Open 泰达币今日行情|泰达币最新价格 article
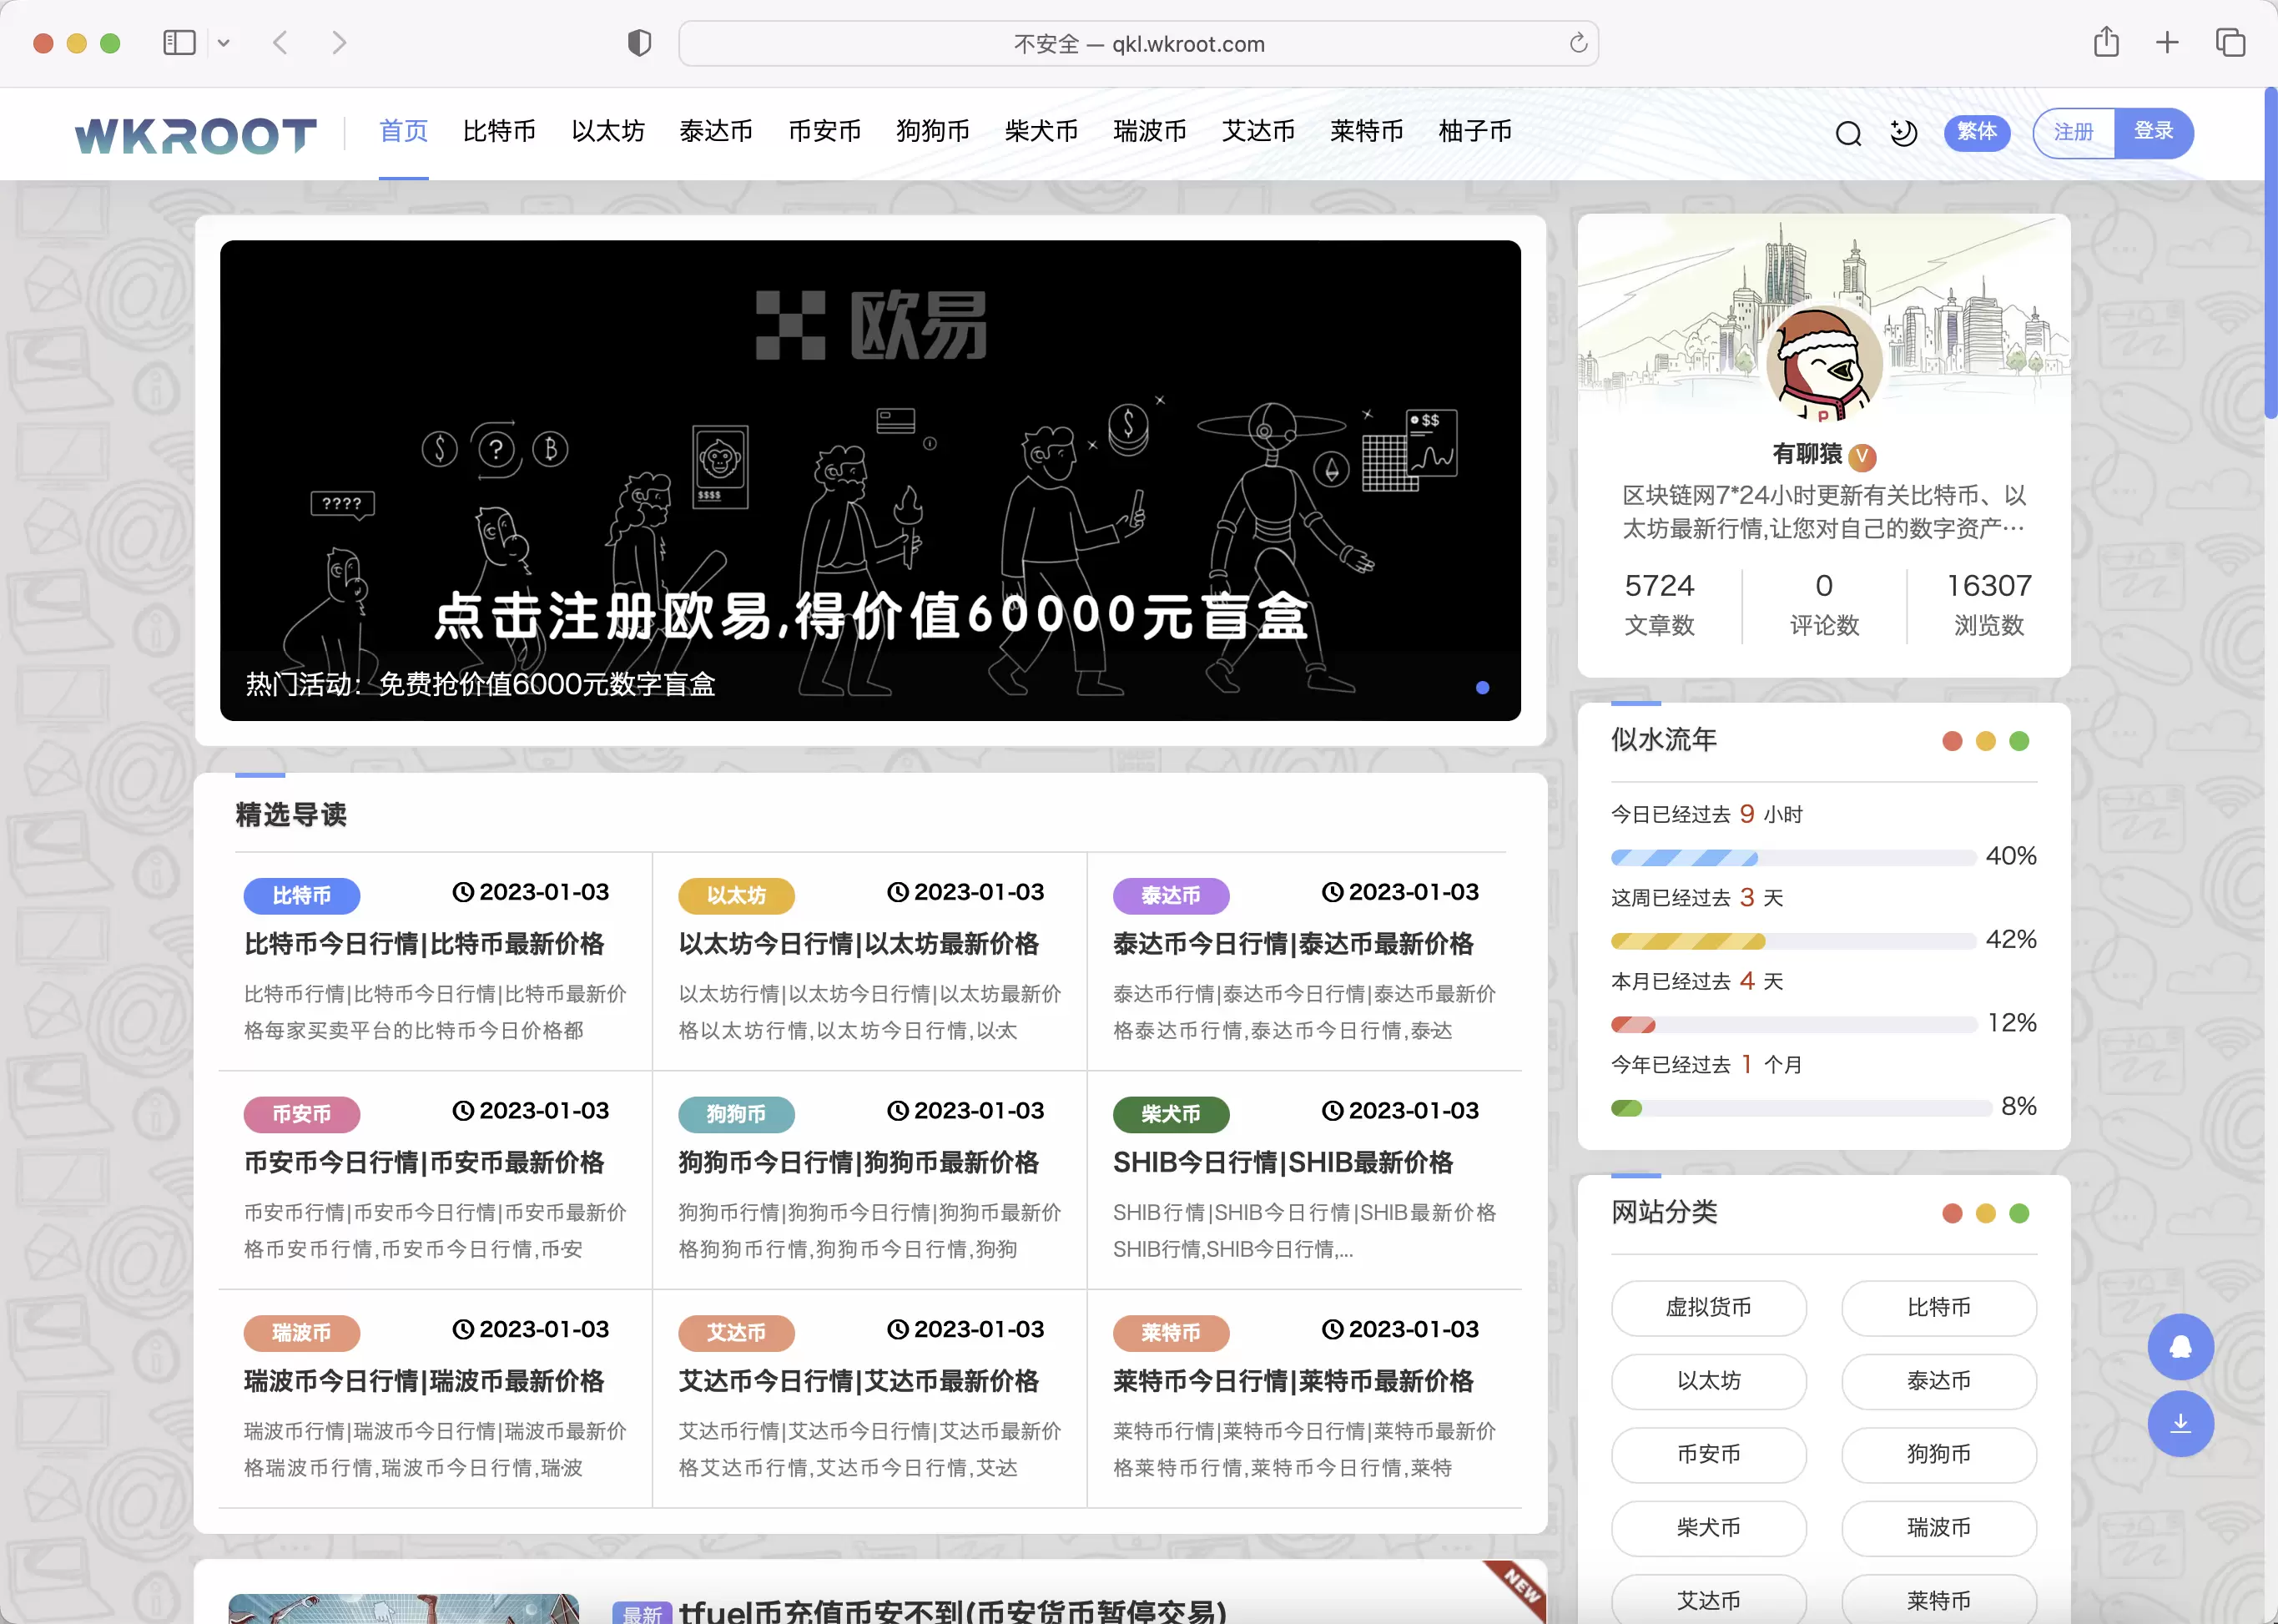2278x1624 pixels. (x=1293, y=944)
